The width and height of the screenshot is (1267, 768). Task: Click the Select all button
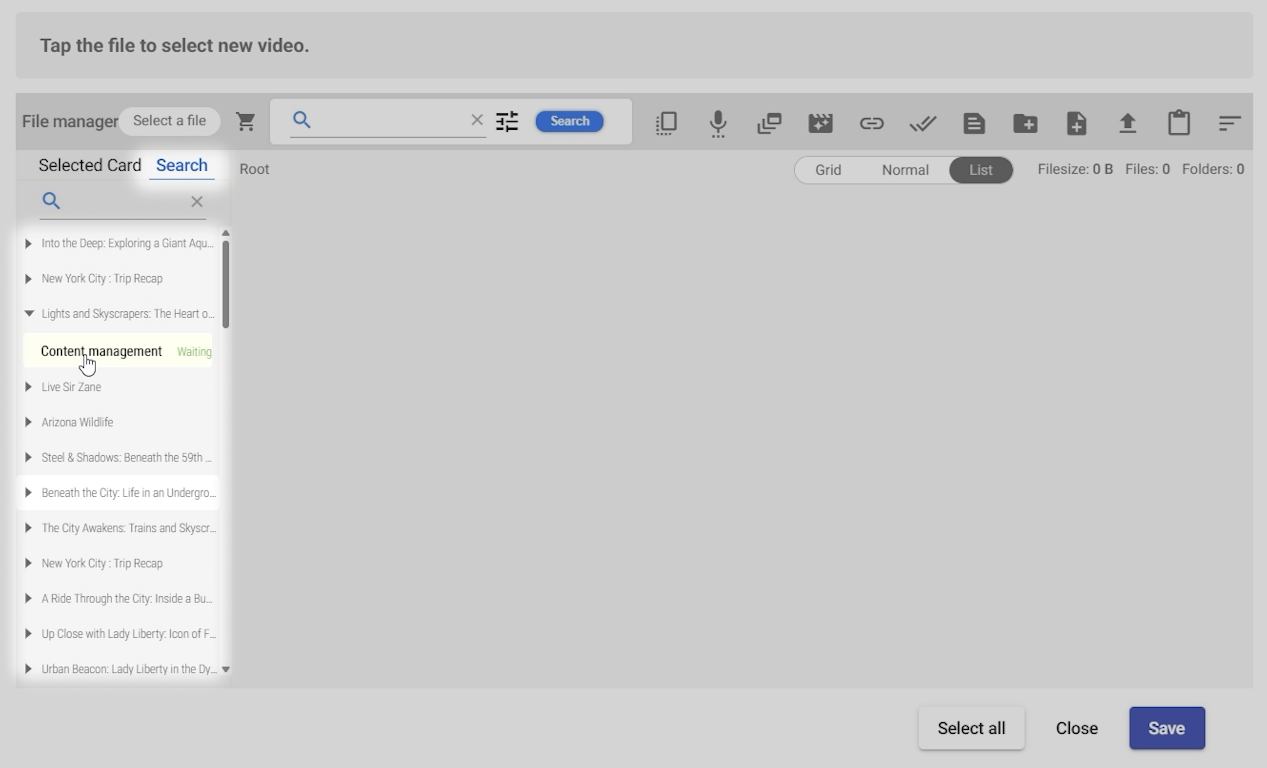tap(970, 728)
